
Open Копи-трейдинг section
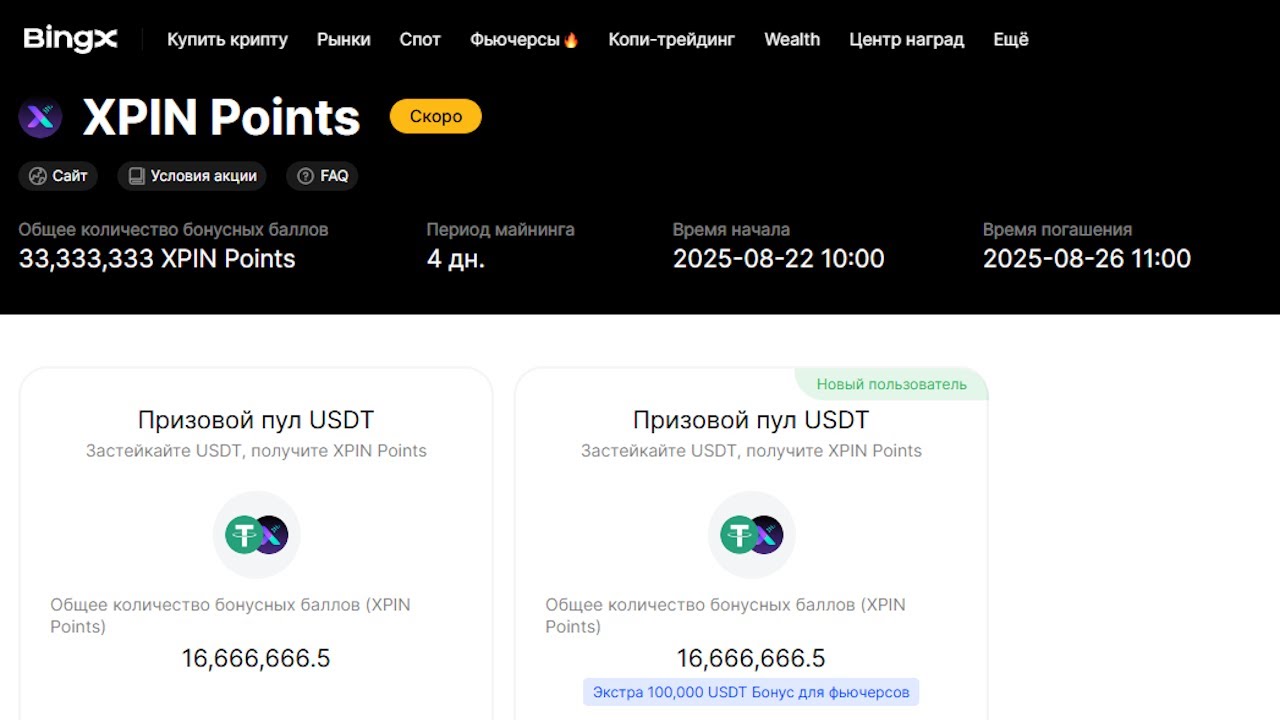(x=671, y=40)
